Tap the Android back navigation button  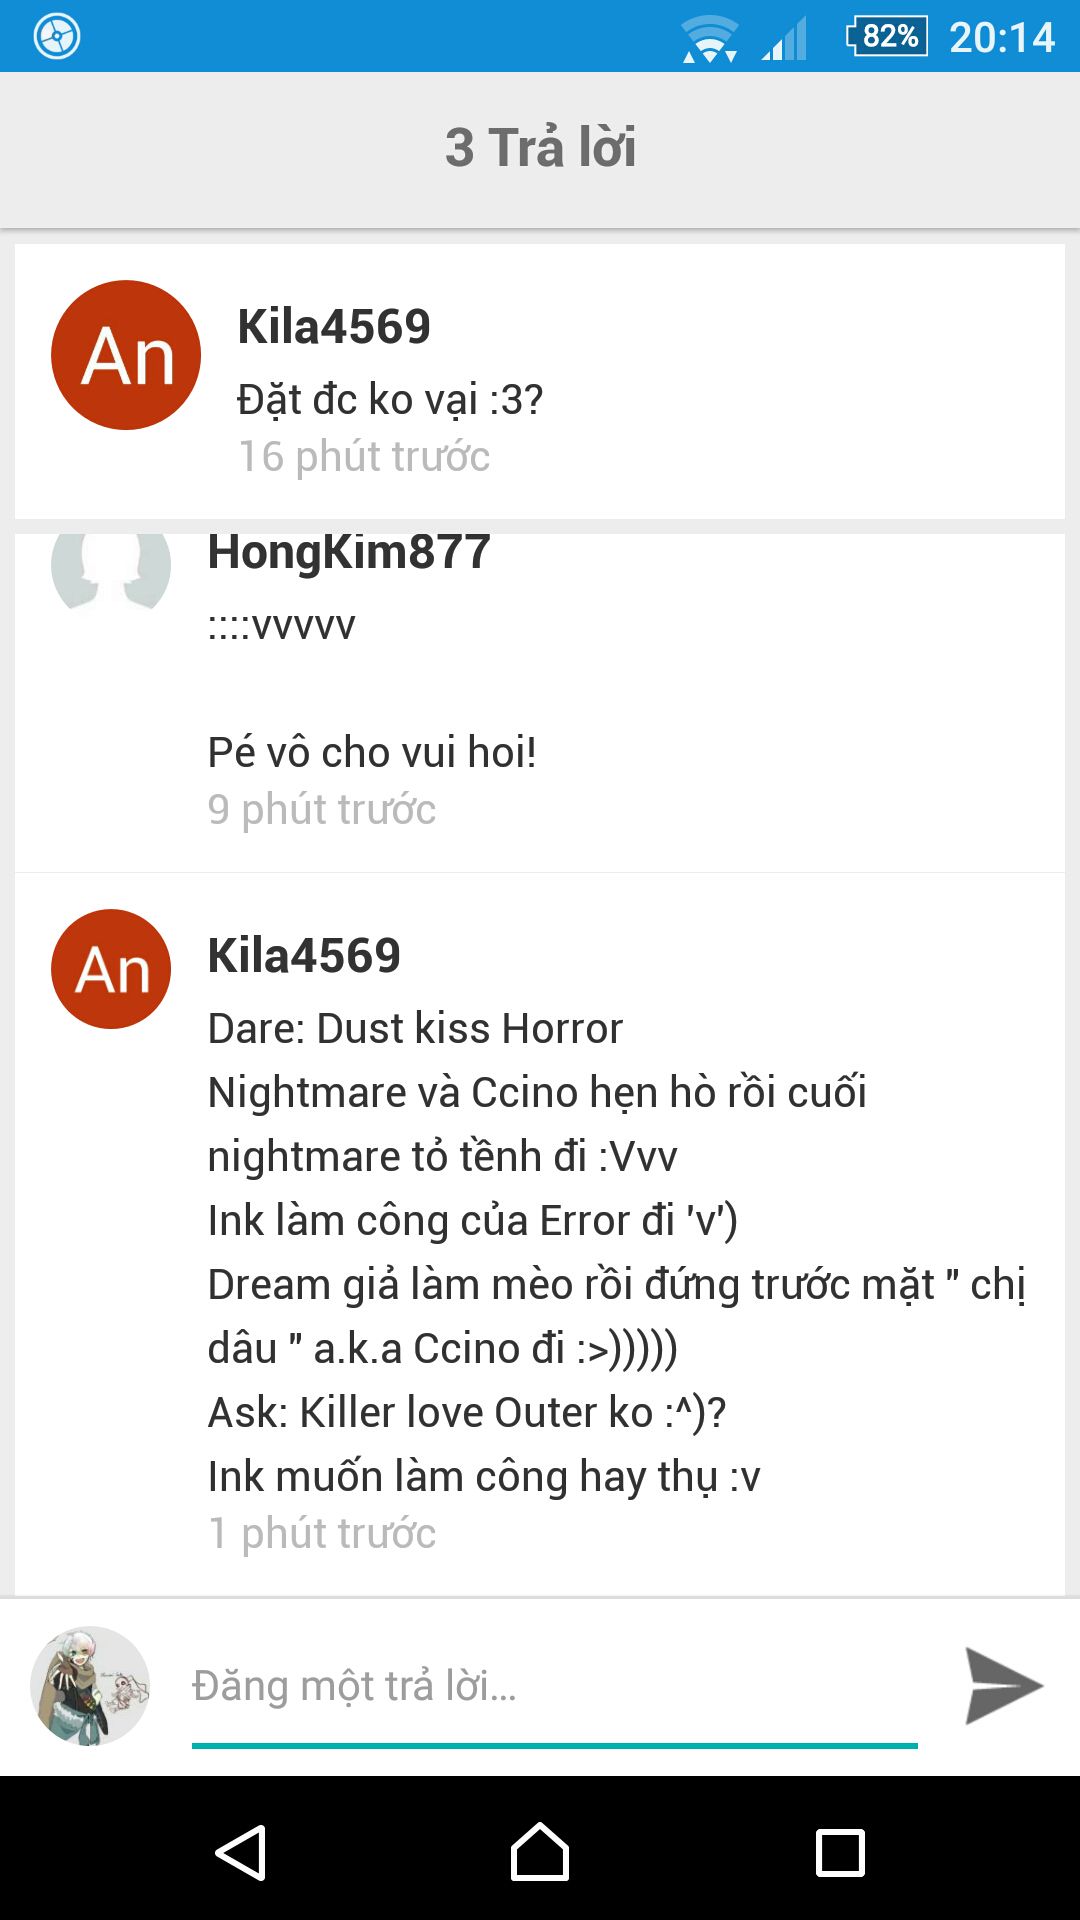[x=240, y=1852]
